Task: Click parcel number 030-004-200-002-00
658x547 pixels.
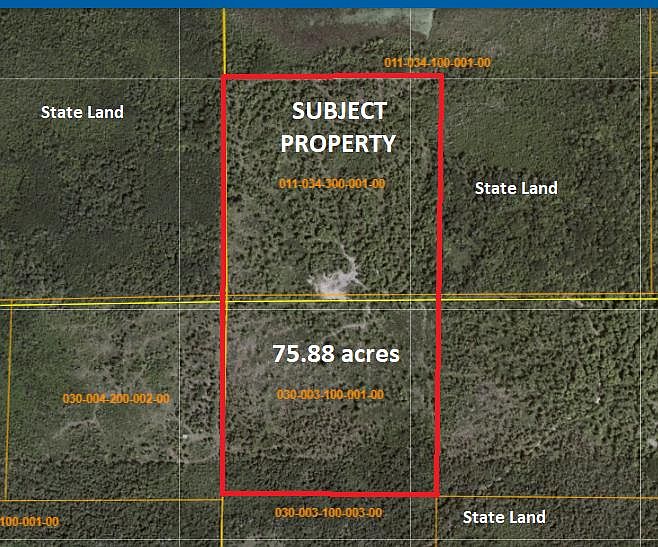Action: click(116, 398)
